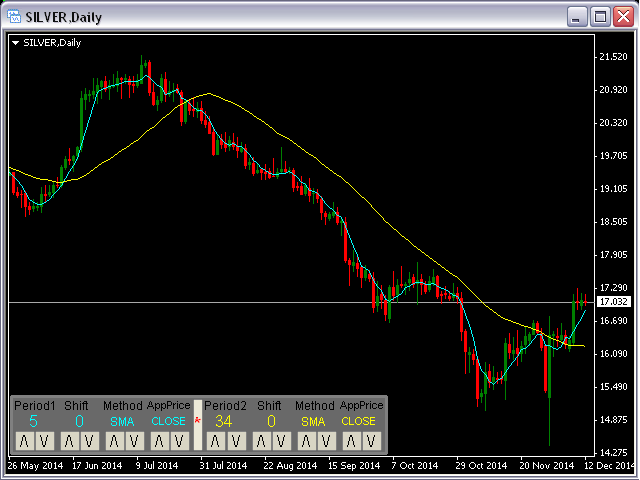Switch first Method with down arrow

pos(132,441)
